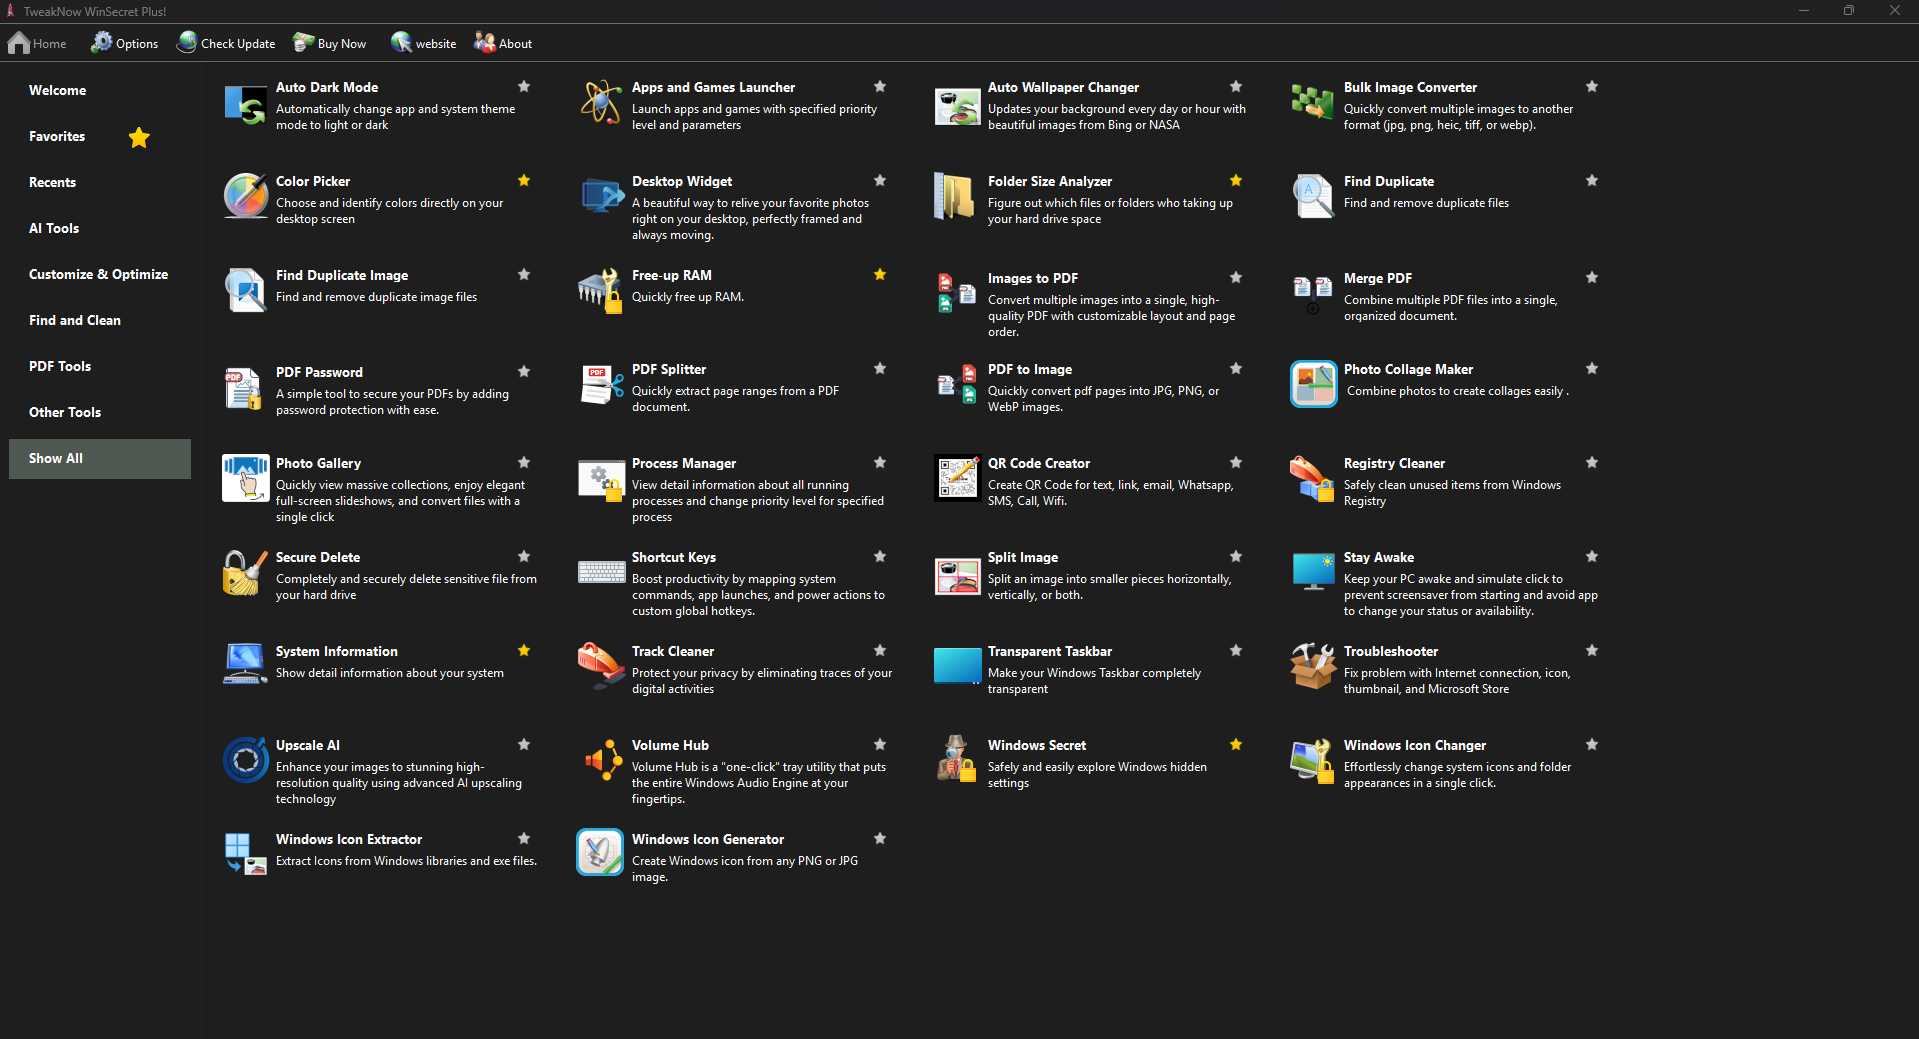Click the Troubleshooter toolbox icon
Screen dimensions: 1919x1039
click(1313, 666)
